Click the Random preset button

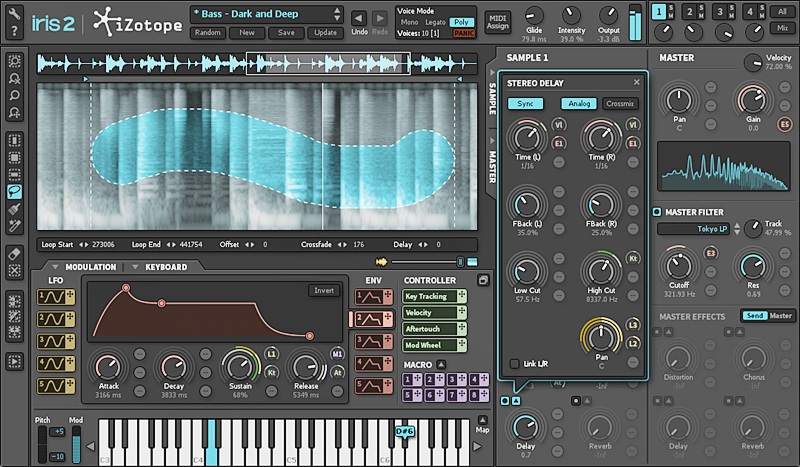208,33
